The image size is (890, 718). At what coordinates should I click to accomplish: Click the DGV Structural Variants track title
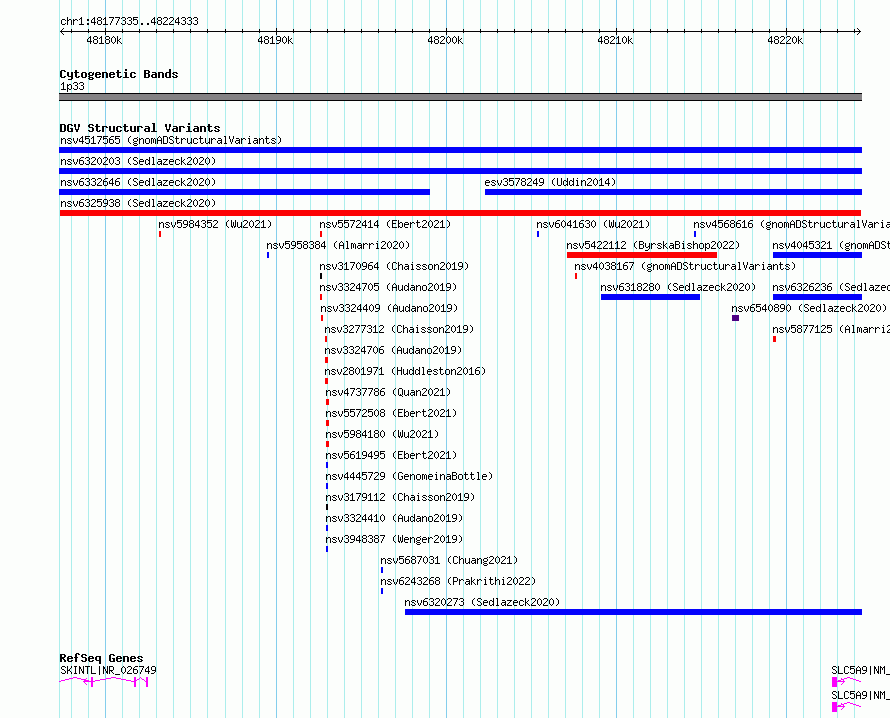pyautogui.click(x=140, y=128)
